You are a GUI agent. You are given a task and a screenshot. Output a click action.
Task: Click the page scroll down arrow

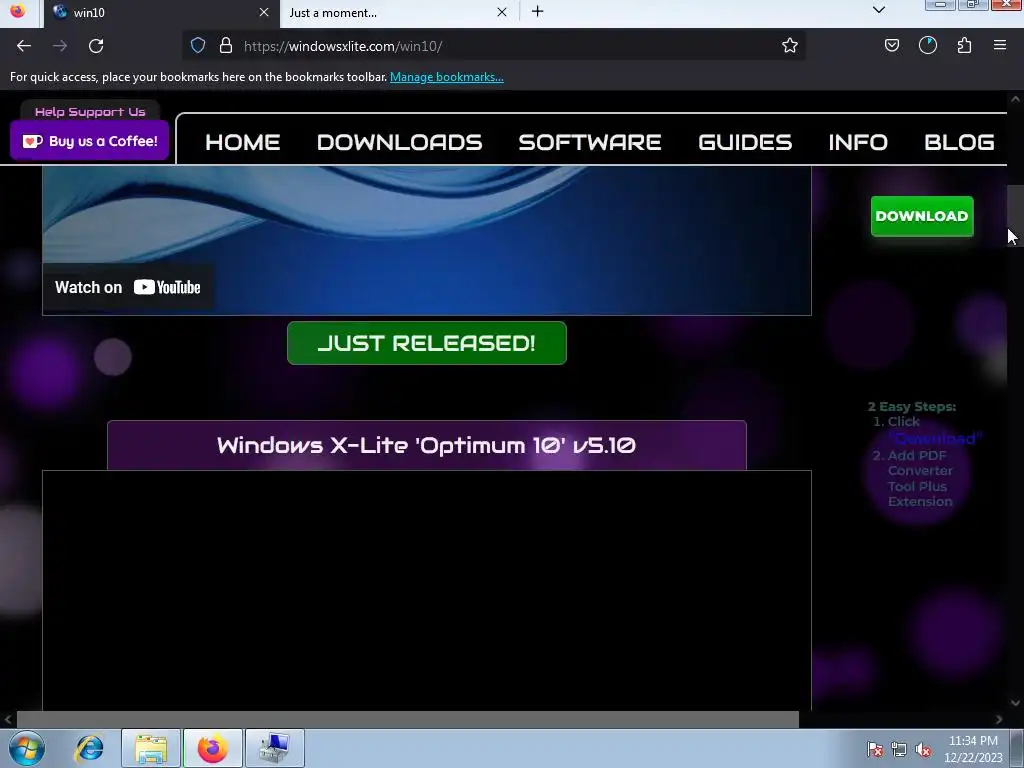coord(1015,703)
